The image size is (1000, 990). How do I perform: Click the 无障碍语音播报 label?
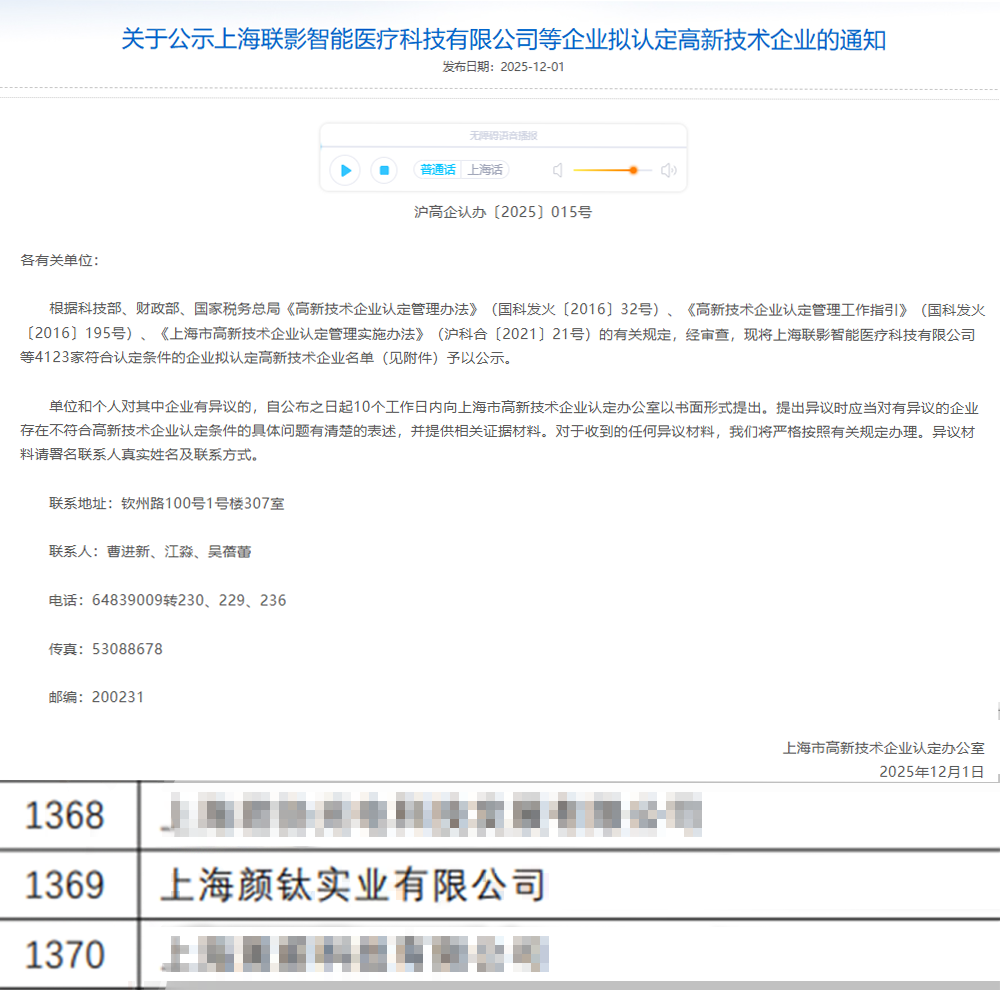coord(503,135)
